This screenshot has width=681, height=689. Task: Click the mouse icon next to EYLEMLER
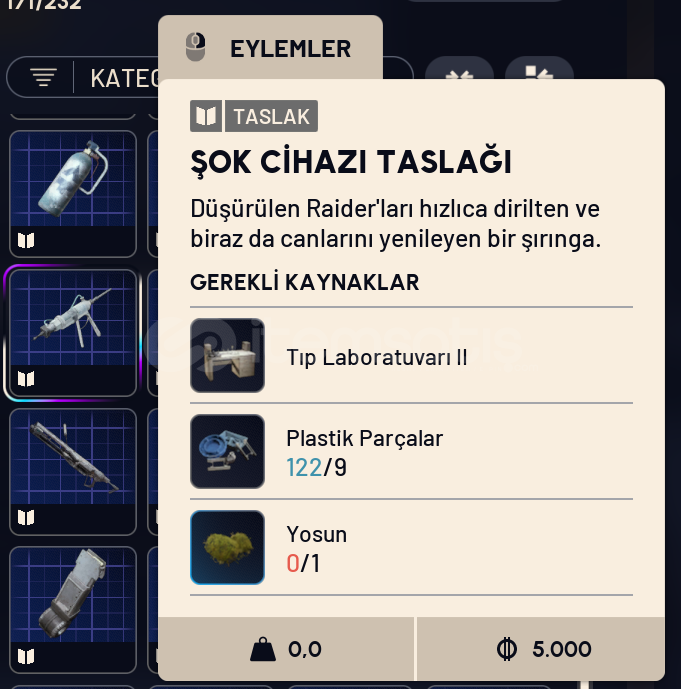196,47
